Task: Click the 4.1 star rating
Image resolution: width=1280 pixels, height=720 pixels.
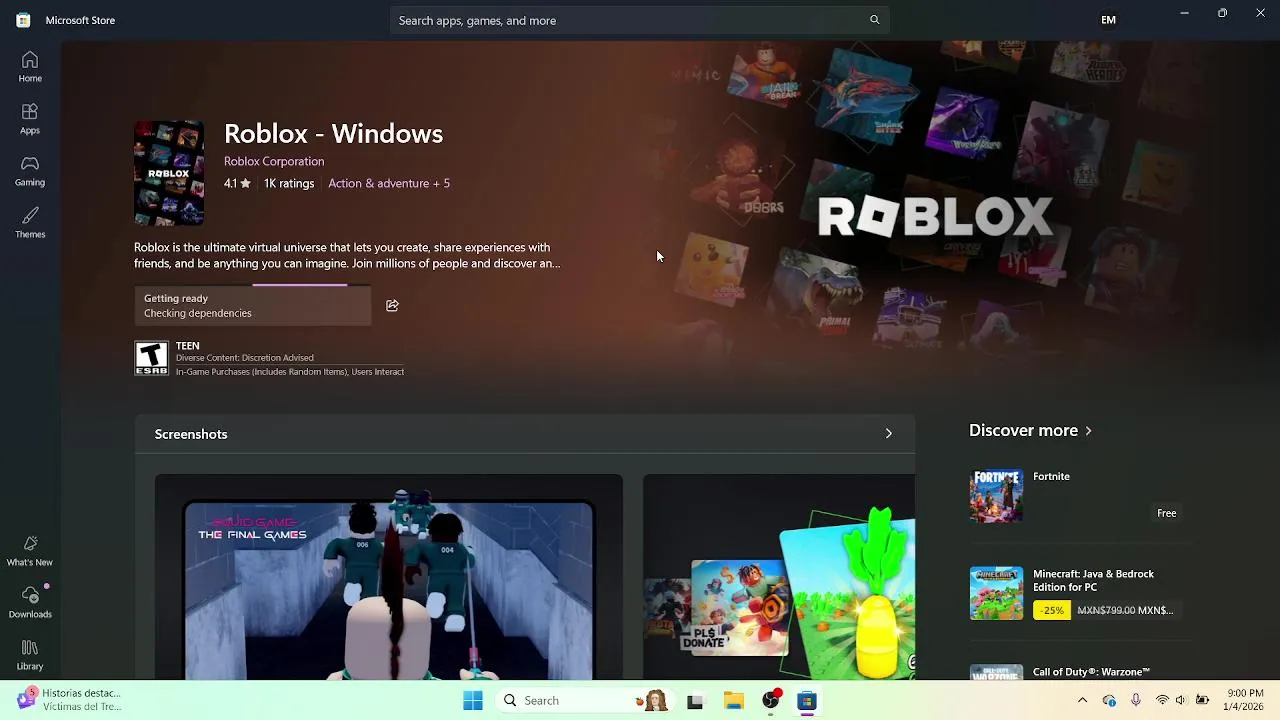Action: coord(237,184)
